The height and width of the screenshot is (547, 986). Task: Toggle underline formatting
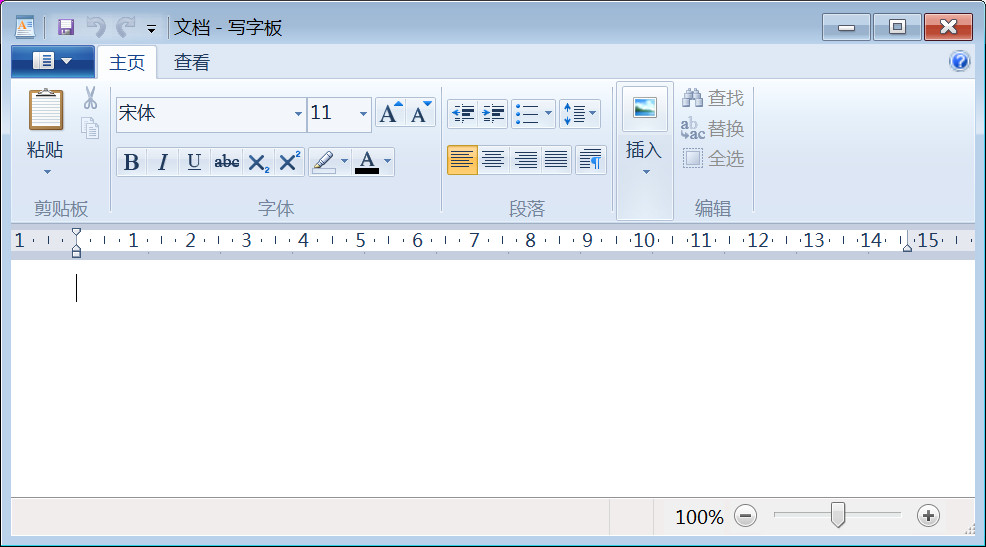click(x=194, y=162)
